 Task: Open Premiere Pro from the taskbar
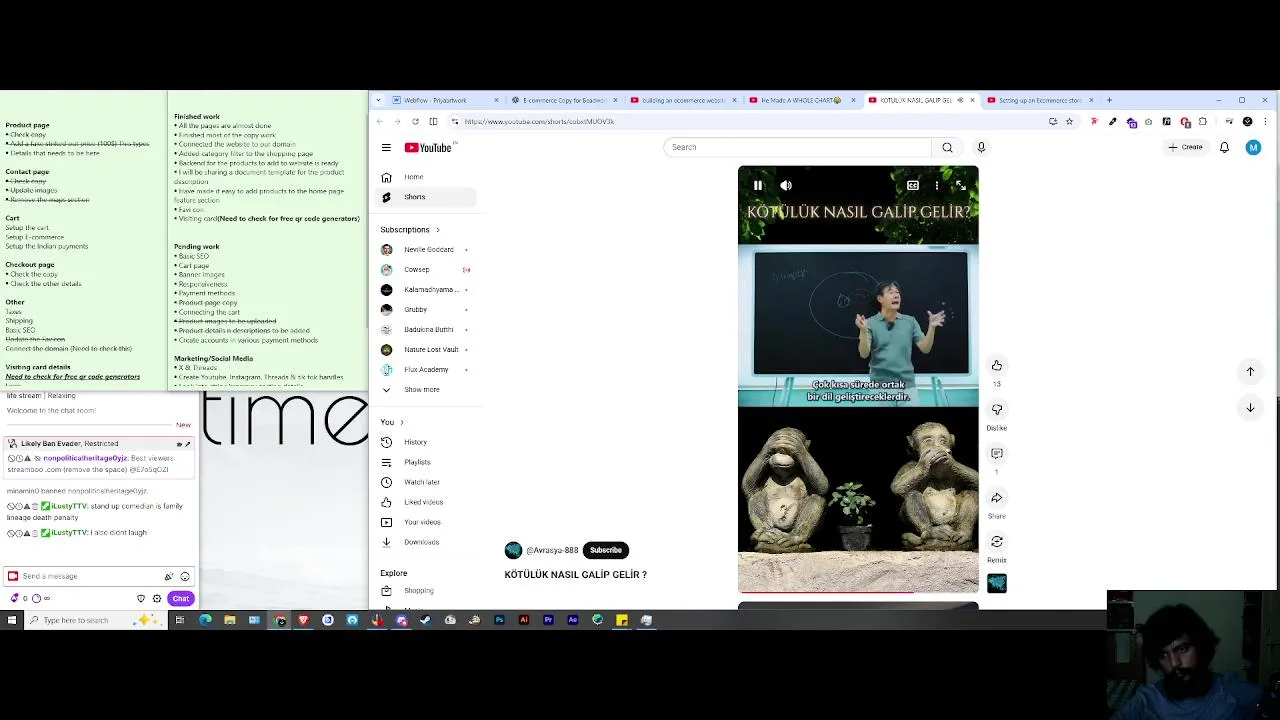[x=548, y=620]
